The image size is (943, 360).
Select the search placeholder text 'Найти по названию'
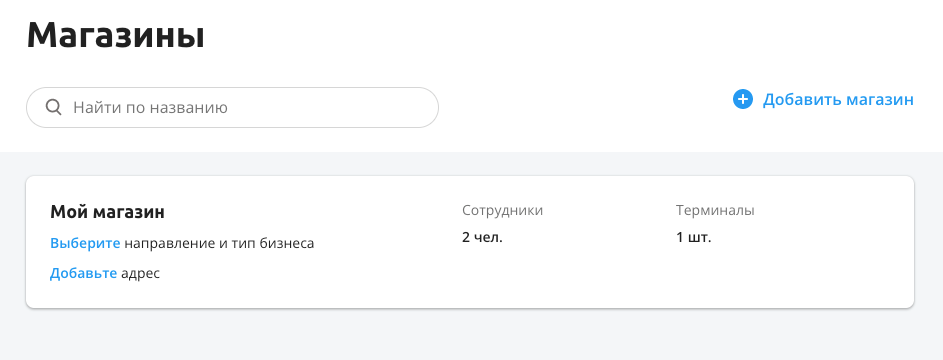150,108
